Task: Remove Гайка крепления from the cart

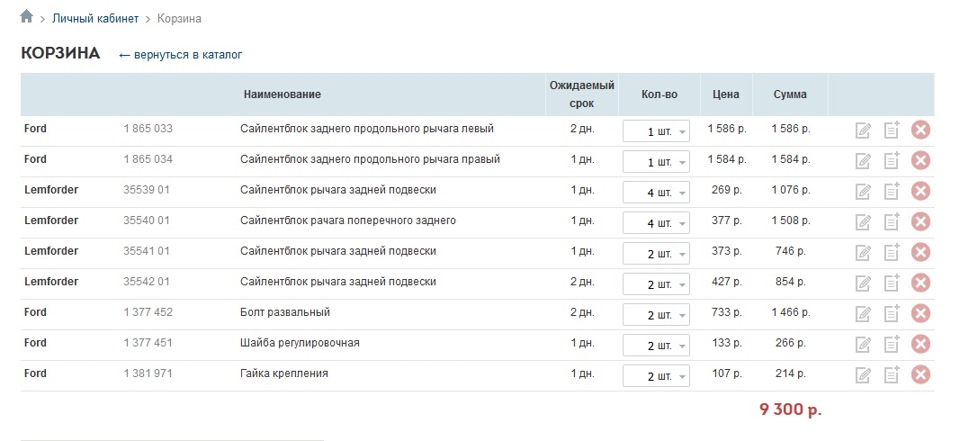Action: tap(921, 375)
